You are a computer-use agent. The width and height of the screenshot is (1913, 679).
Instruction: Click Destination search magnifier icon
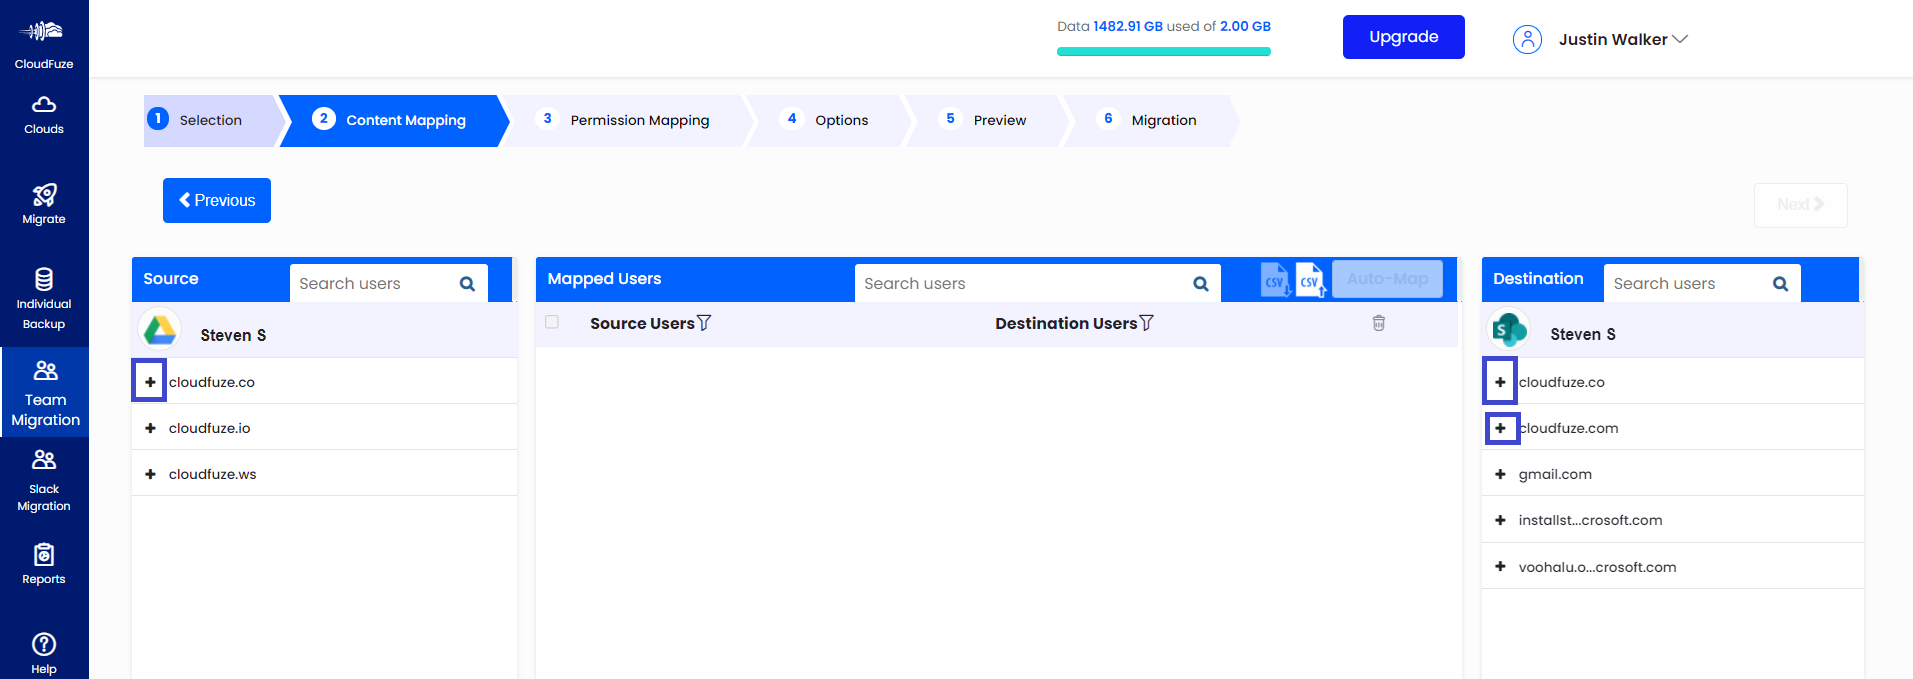pos(1780,284)
